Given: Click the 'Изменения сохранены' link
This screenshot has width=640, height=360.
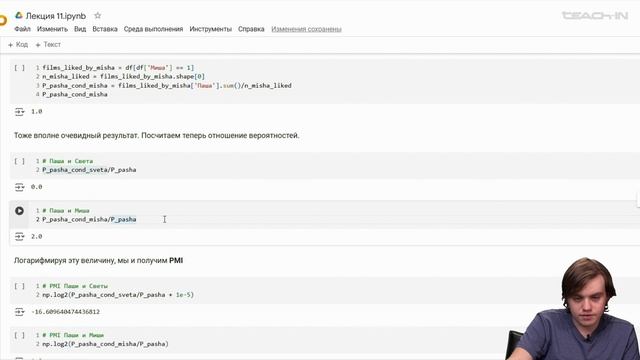Looking at the screenshot, I should (x=307, y=29).
